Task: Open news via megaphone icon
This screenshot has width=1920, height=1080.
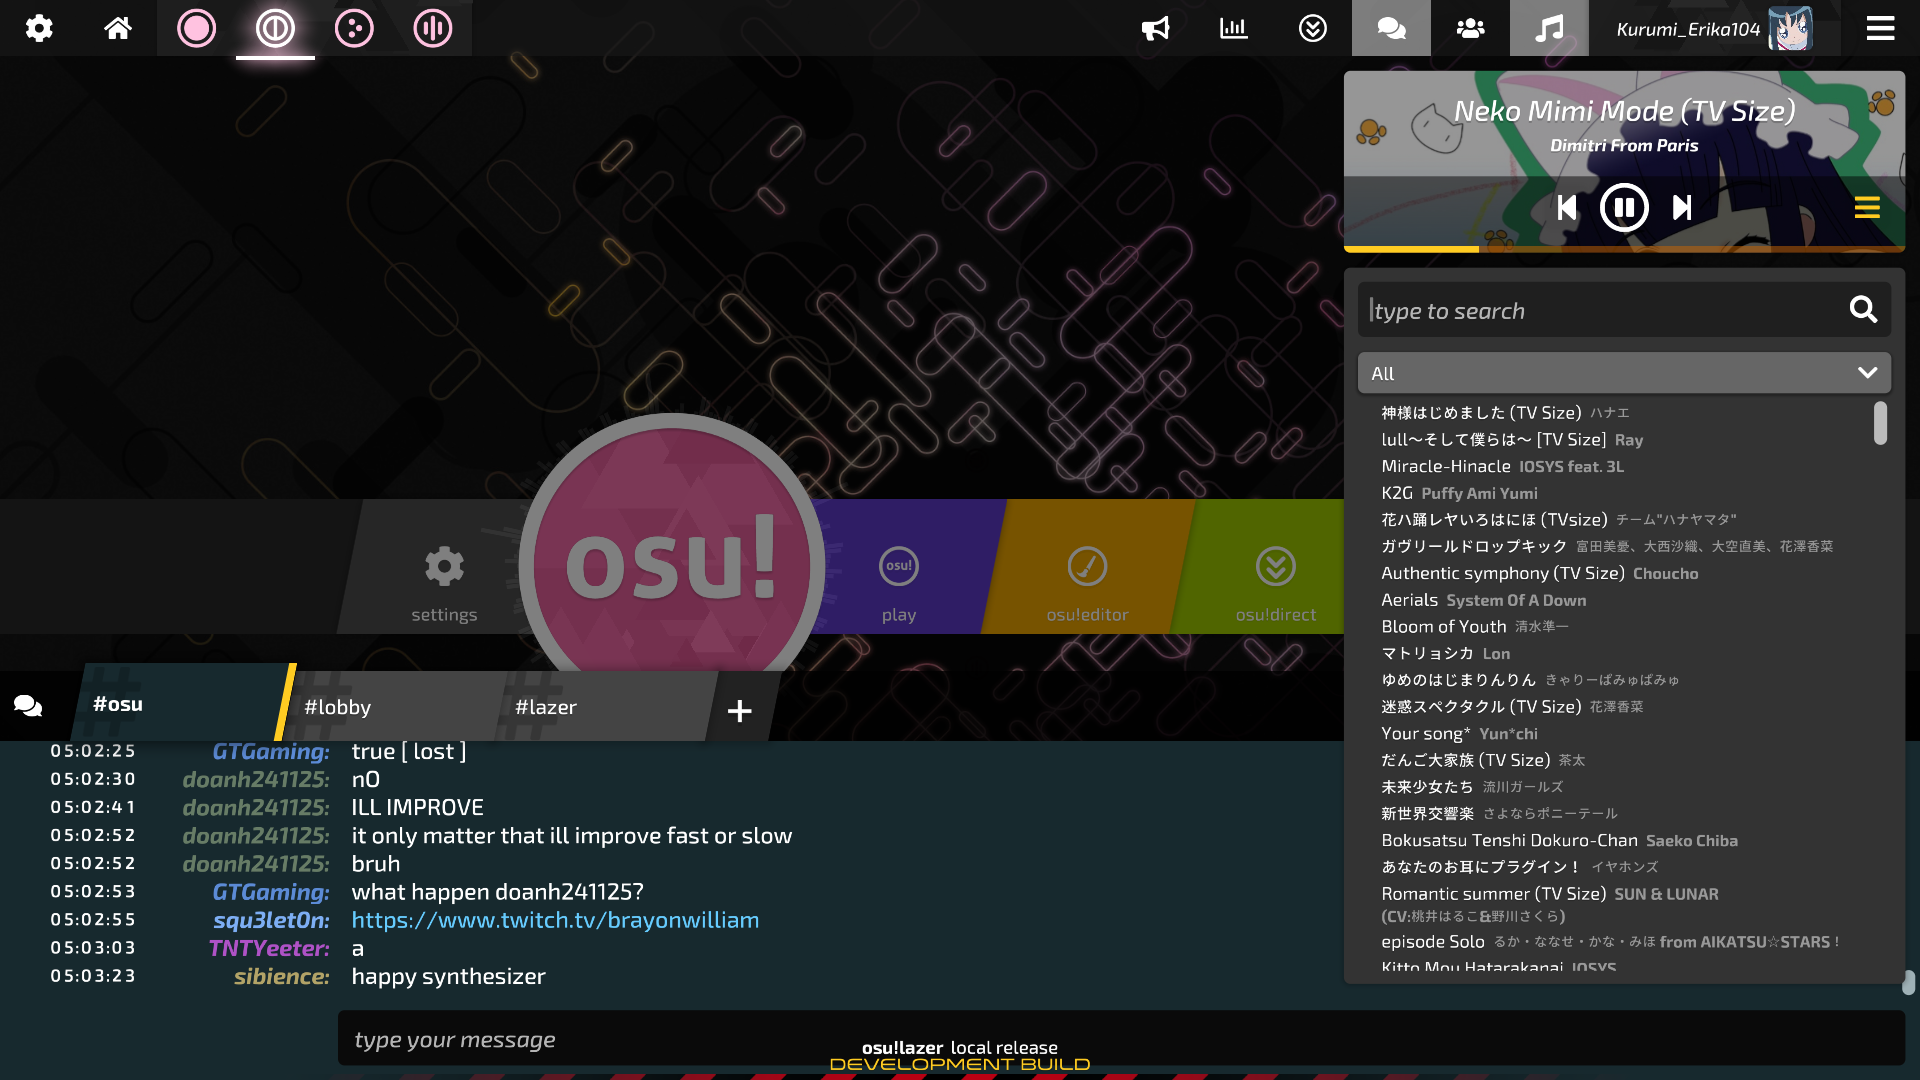Action: coord(1155,28)
